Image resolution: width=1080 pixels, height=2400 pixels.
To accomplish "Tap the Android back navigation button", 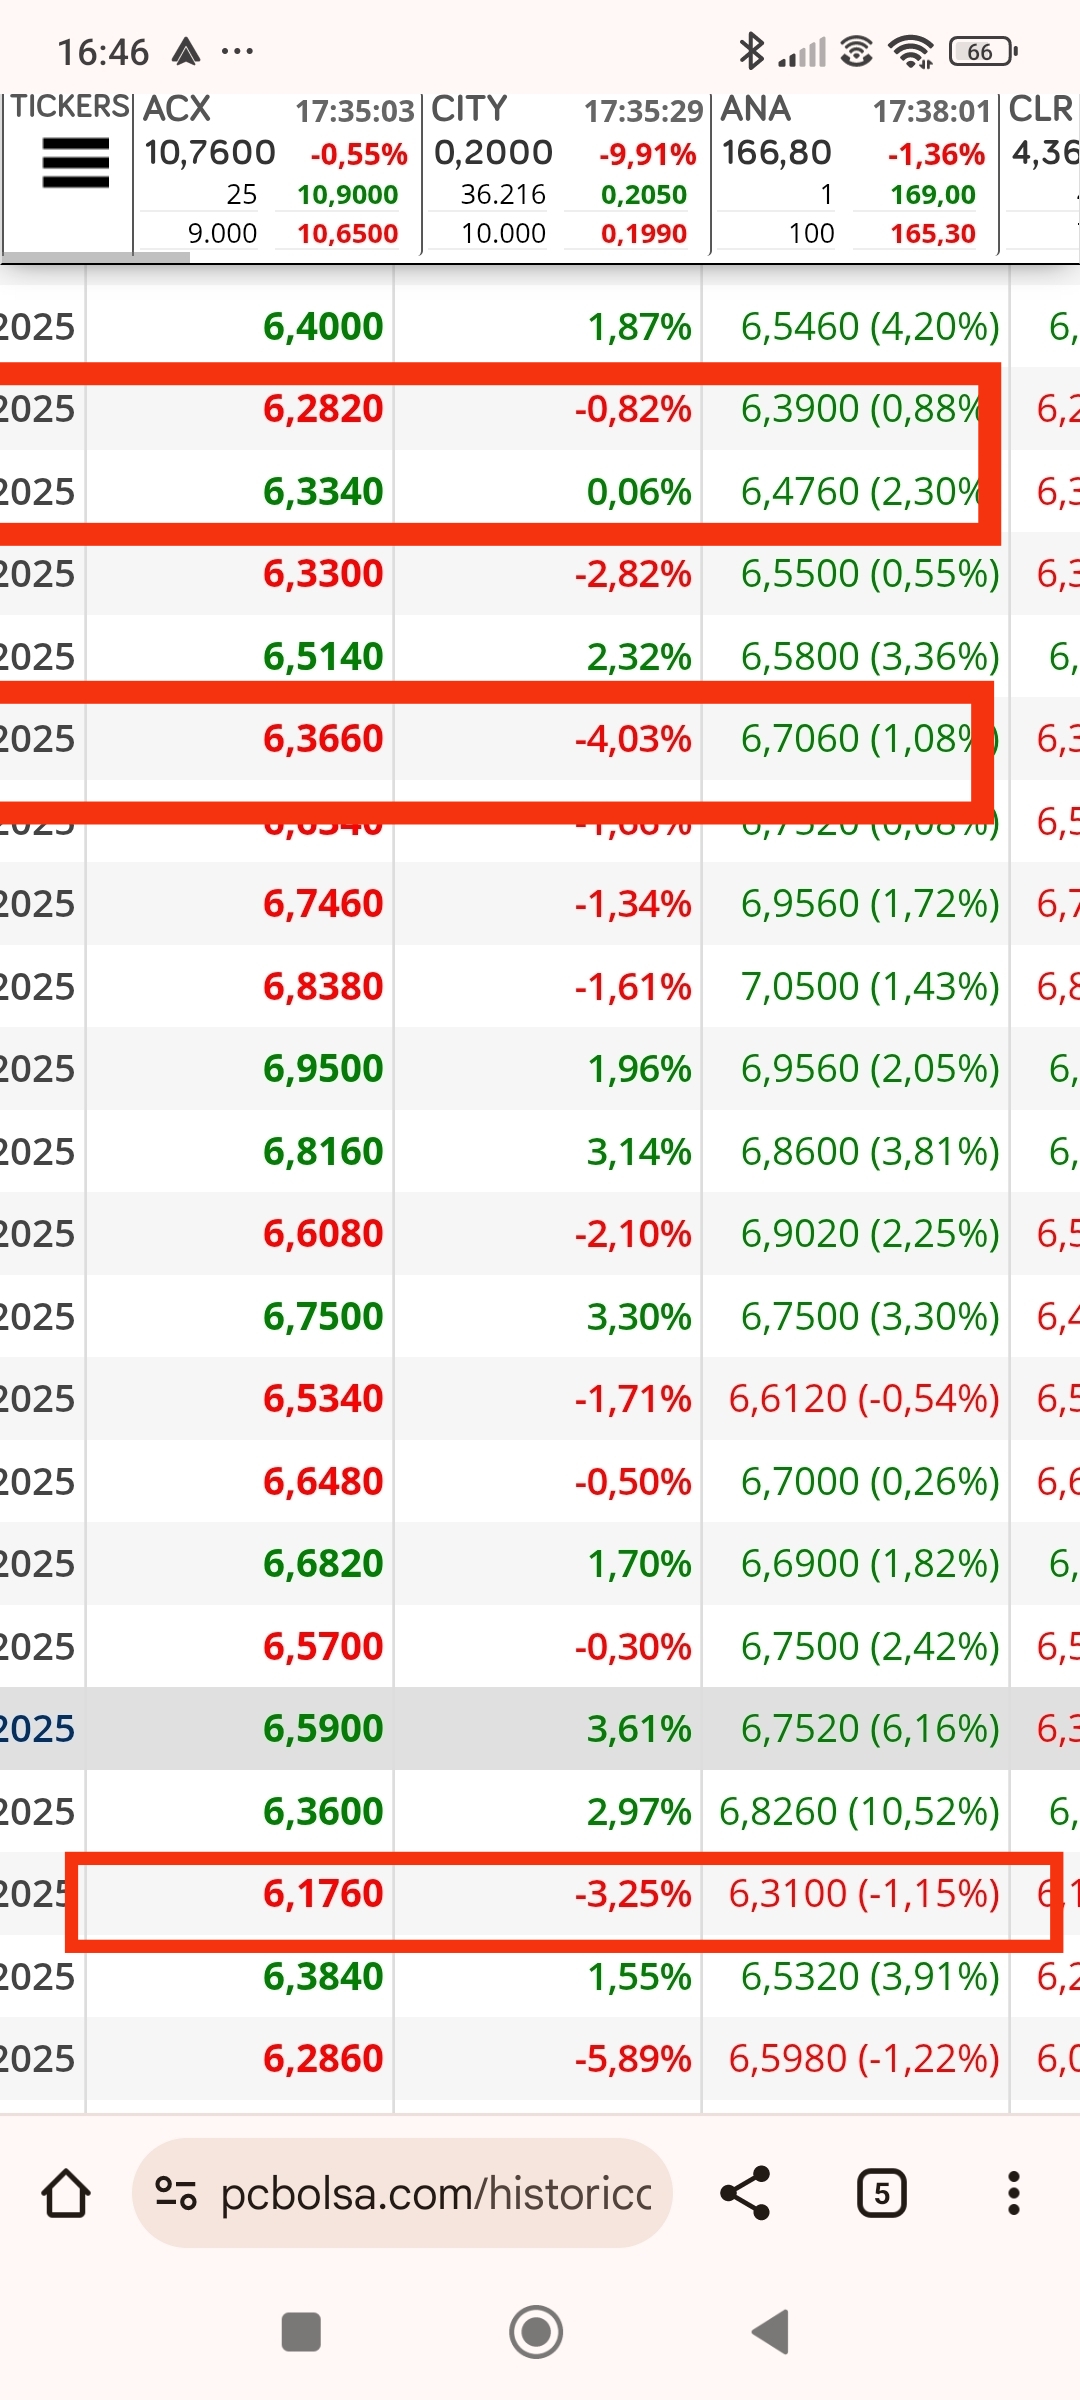I will tap(770, 2332).
